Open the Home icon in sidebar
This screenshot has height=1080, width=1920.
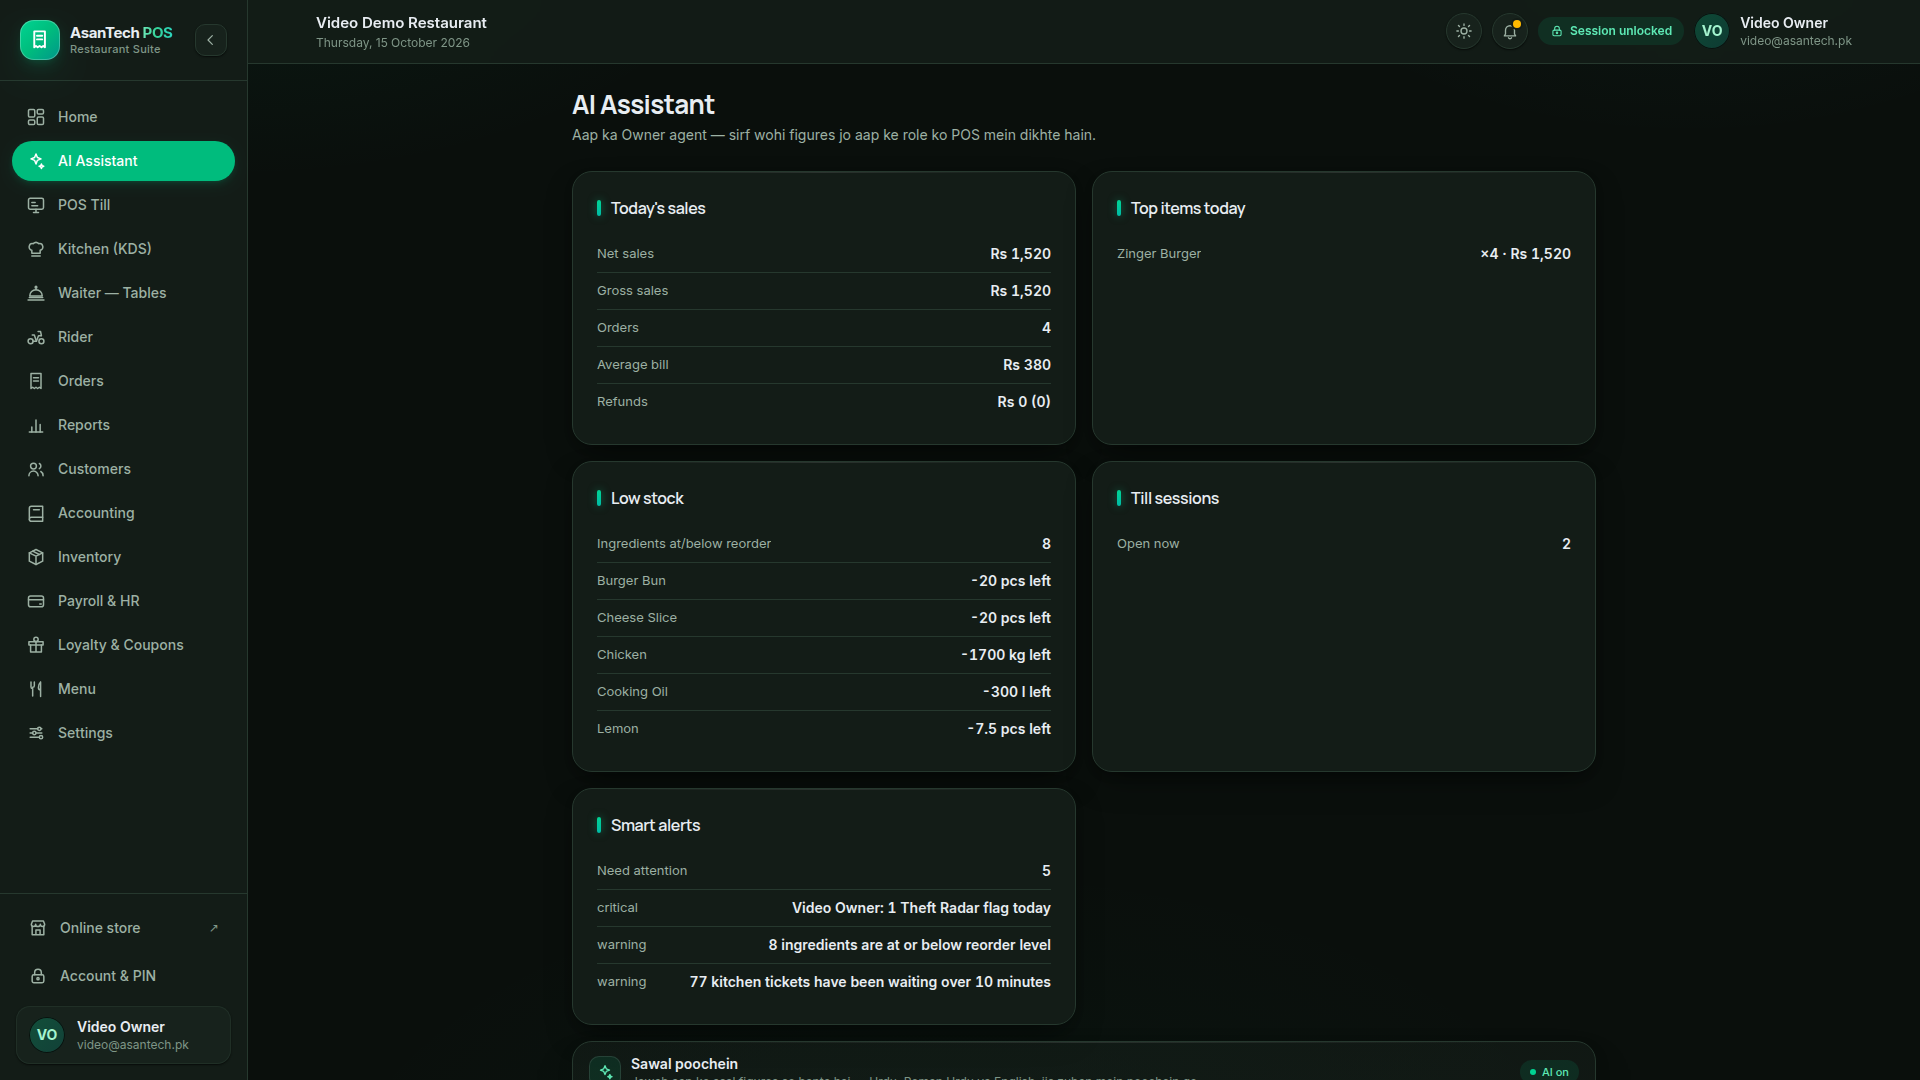pos(36,117)
